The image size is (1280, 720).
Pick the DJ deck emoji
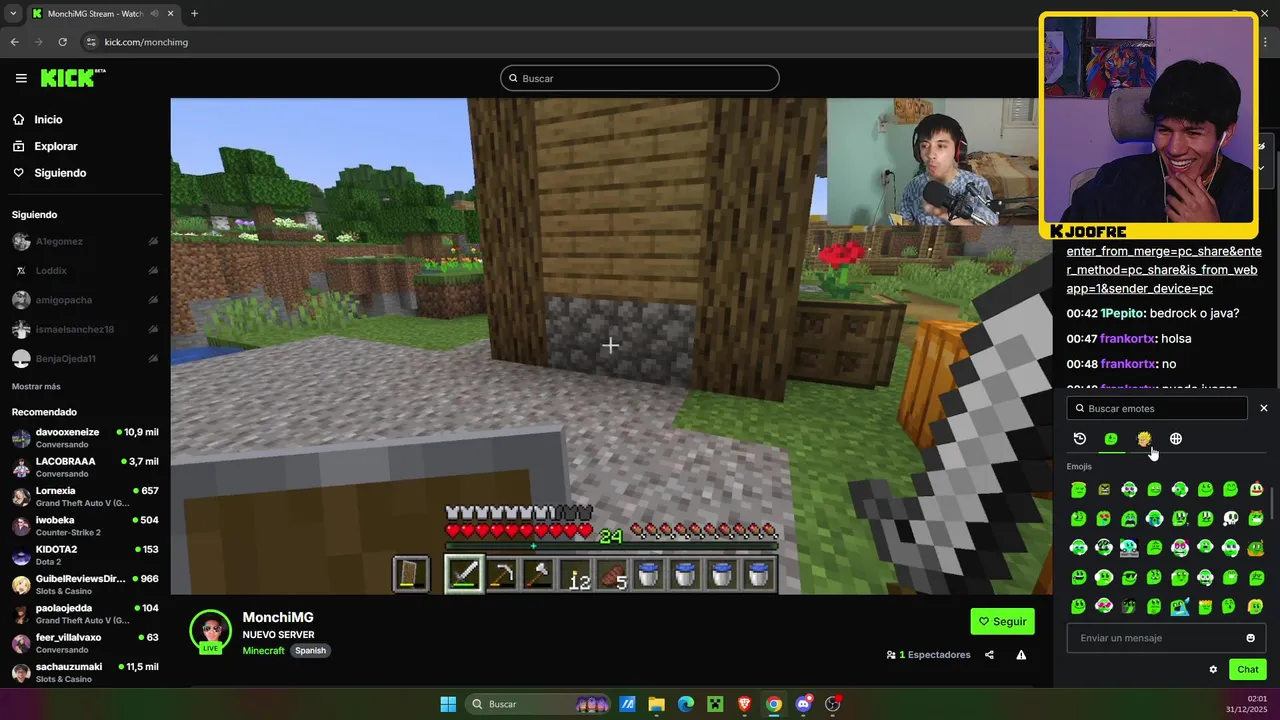(1129, 548)
